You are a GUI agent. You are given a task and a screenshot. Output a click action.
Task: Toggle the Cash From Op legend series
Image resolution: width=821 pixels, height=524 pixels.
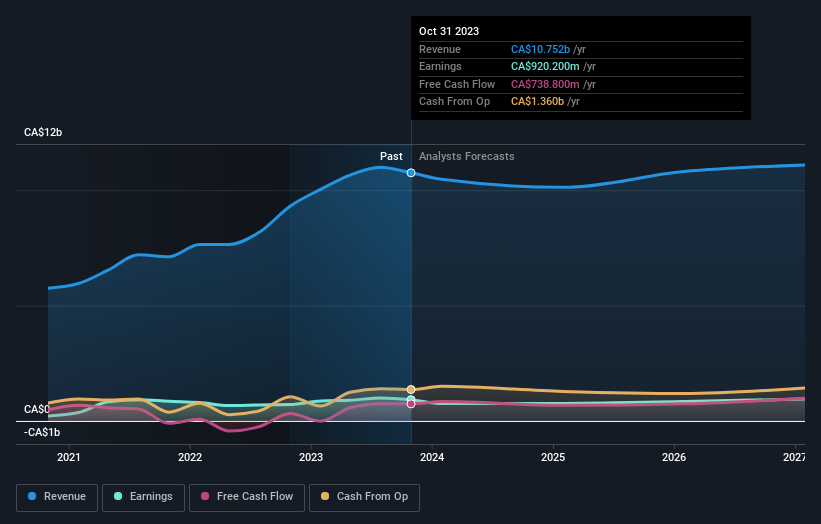364,497
